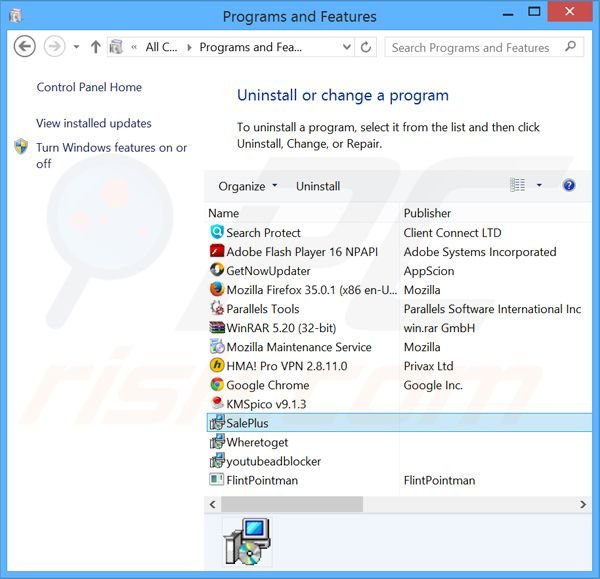Select 'SalePlus' program name
Screen dimensions: 600x579
pyautogui.click(x=247, y=423)
